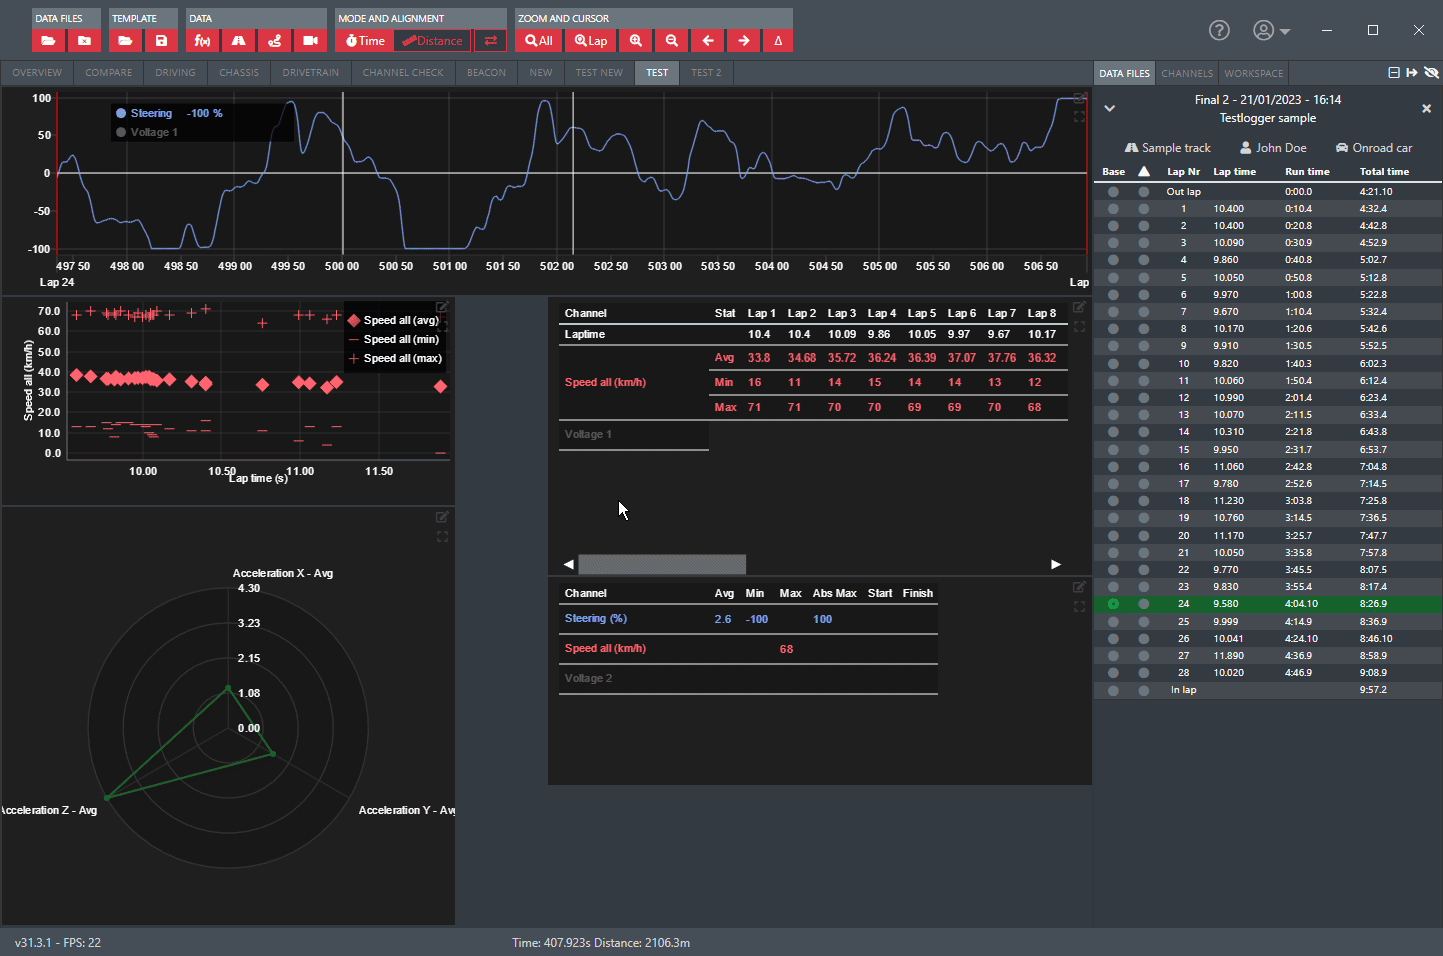Swap alignment with the arrows icon

(490, 41)
